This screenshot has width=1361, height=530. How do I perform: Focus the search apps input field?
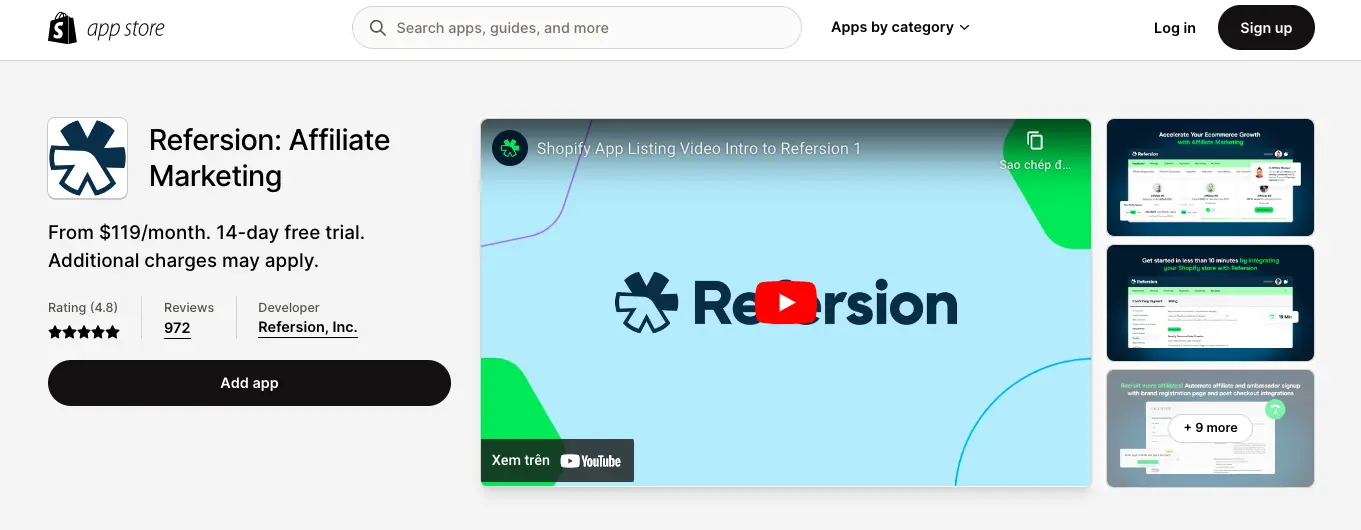577,28
